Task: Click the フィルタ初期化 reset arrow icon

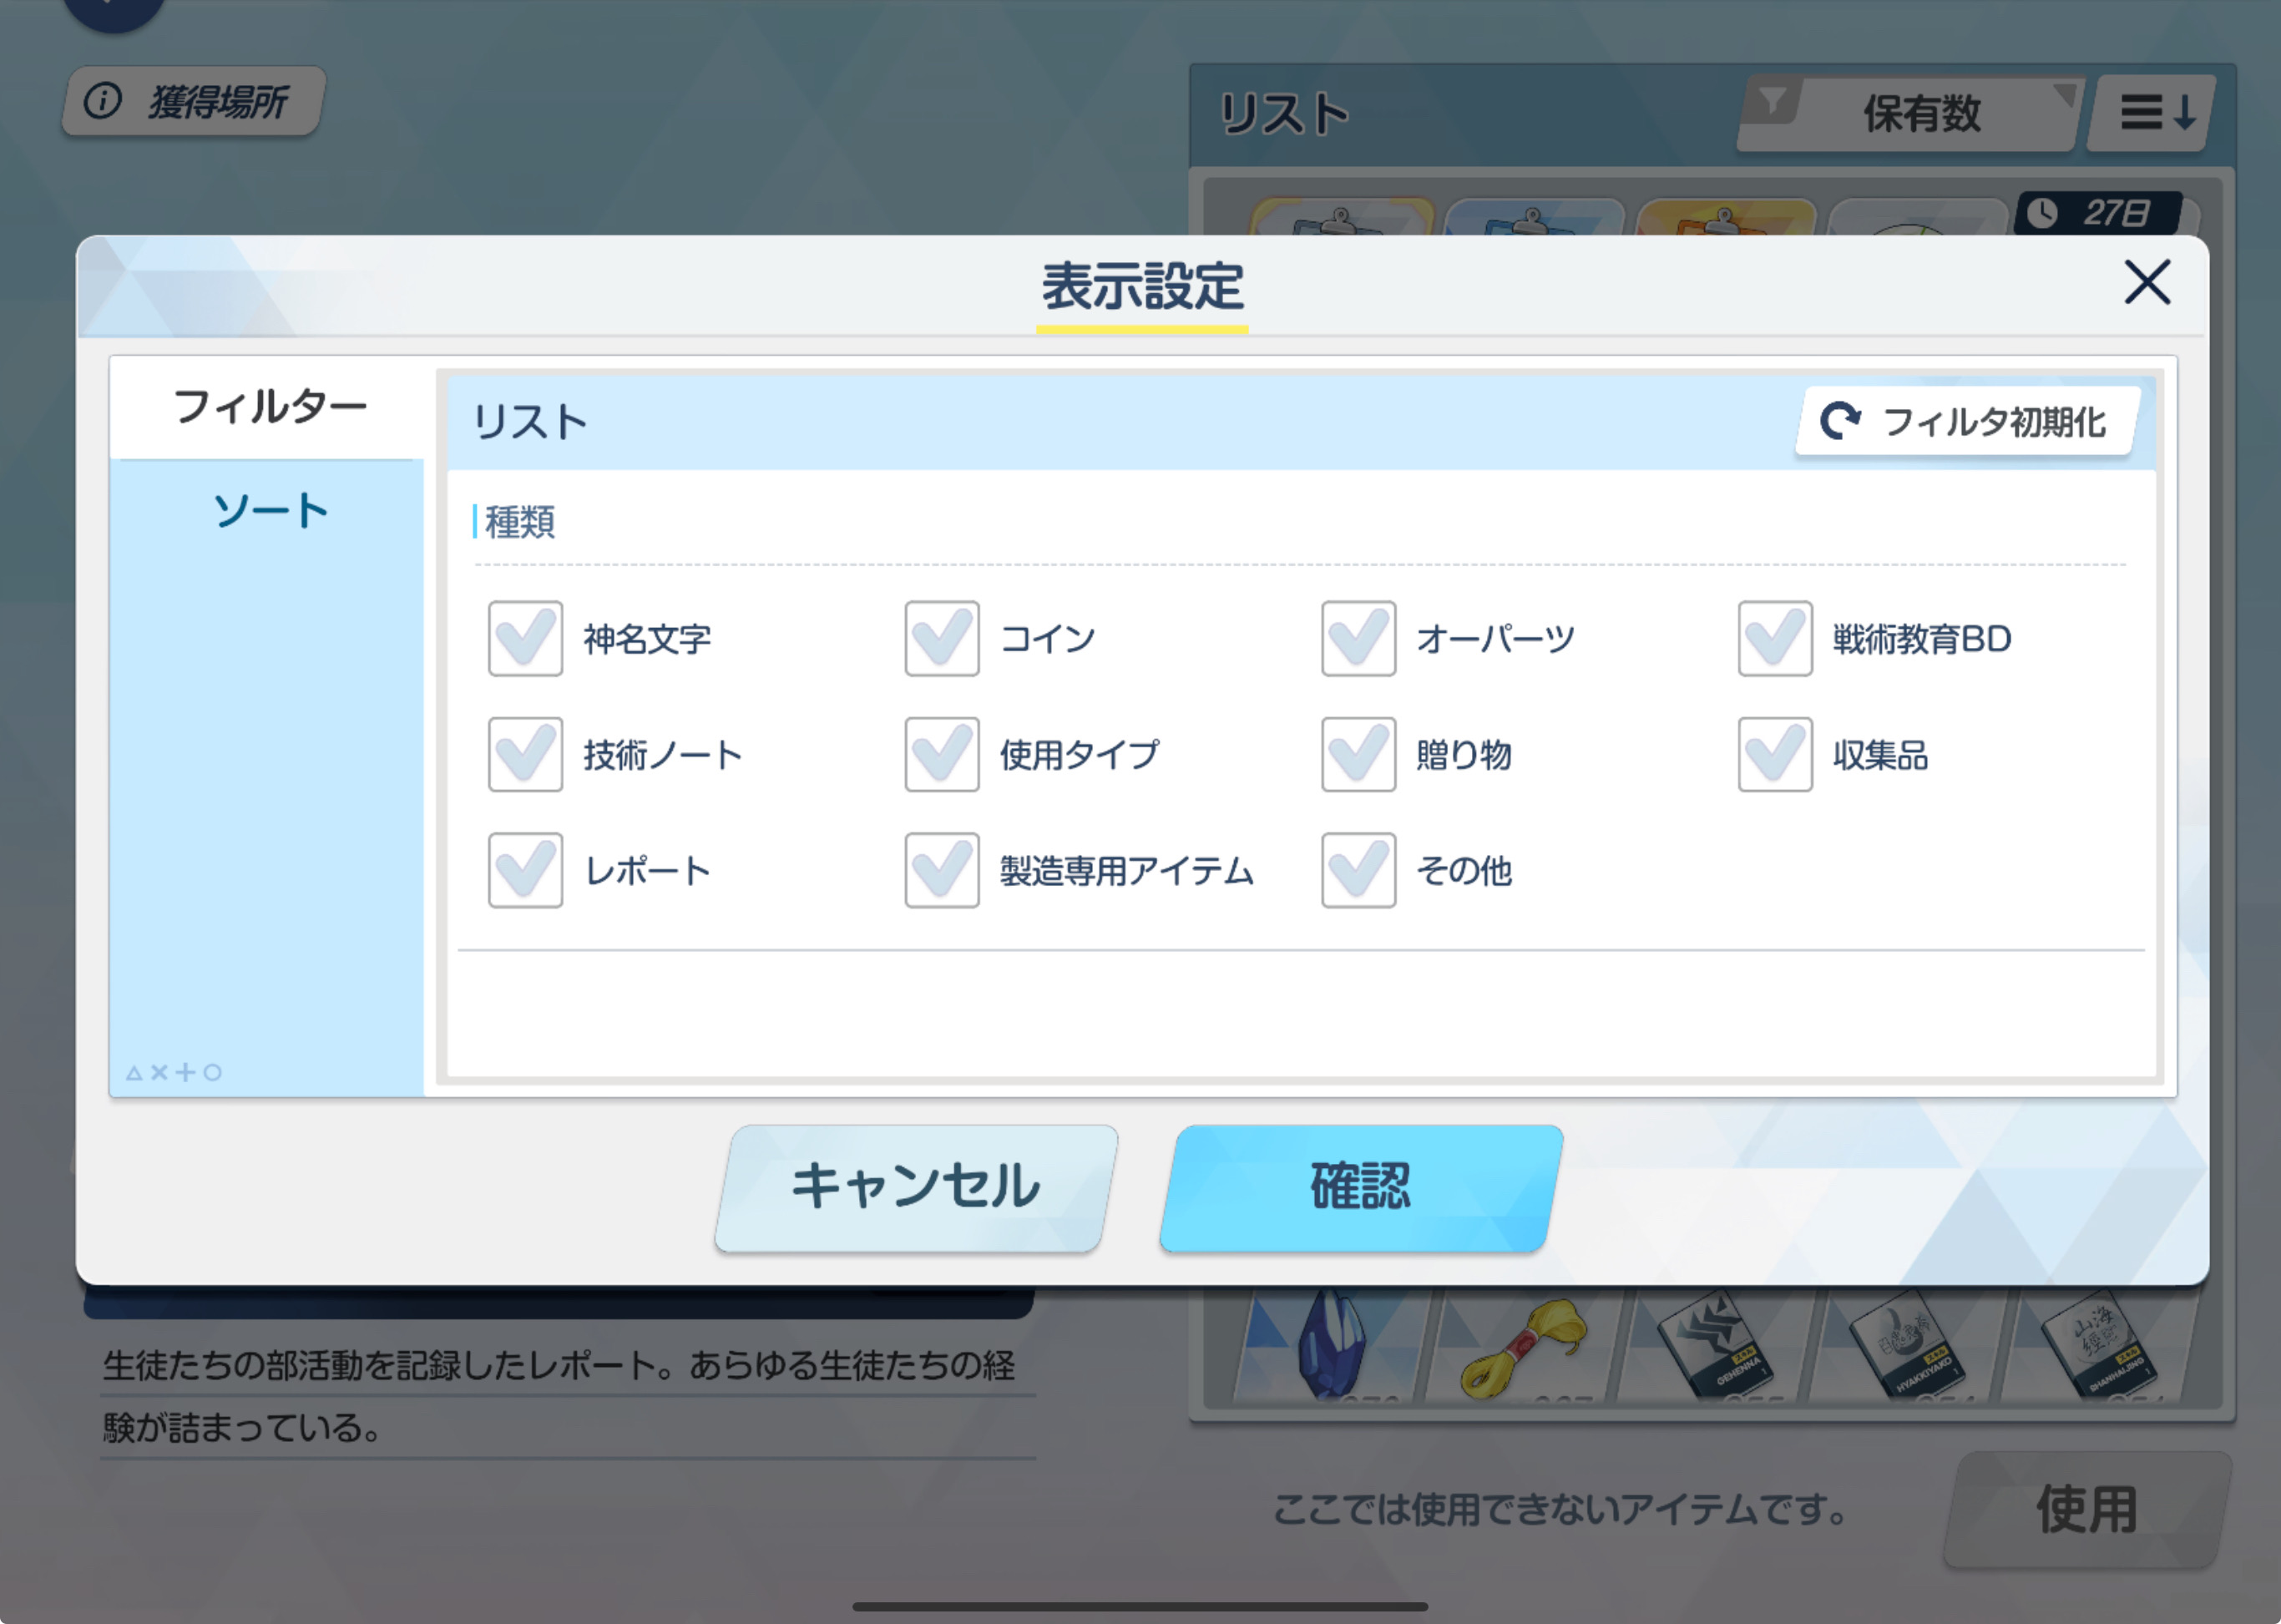Action: pos(1840,421)
